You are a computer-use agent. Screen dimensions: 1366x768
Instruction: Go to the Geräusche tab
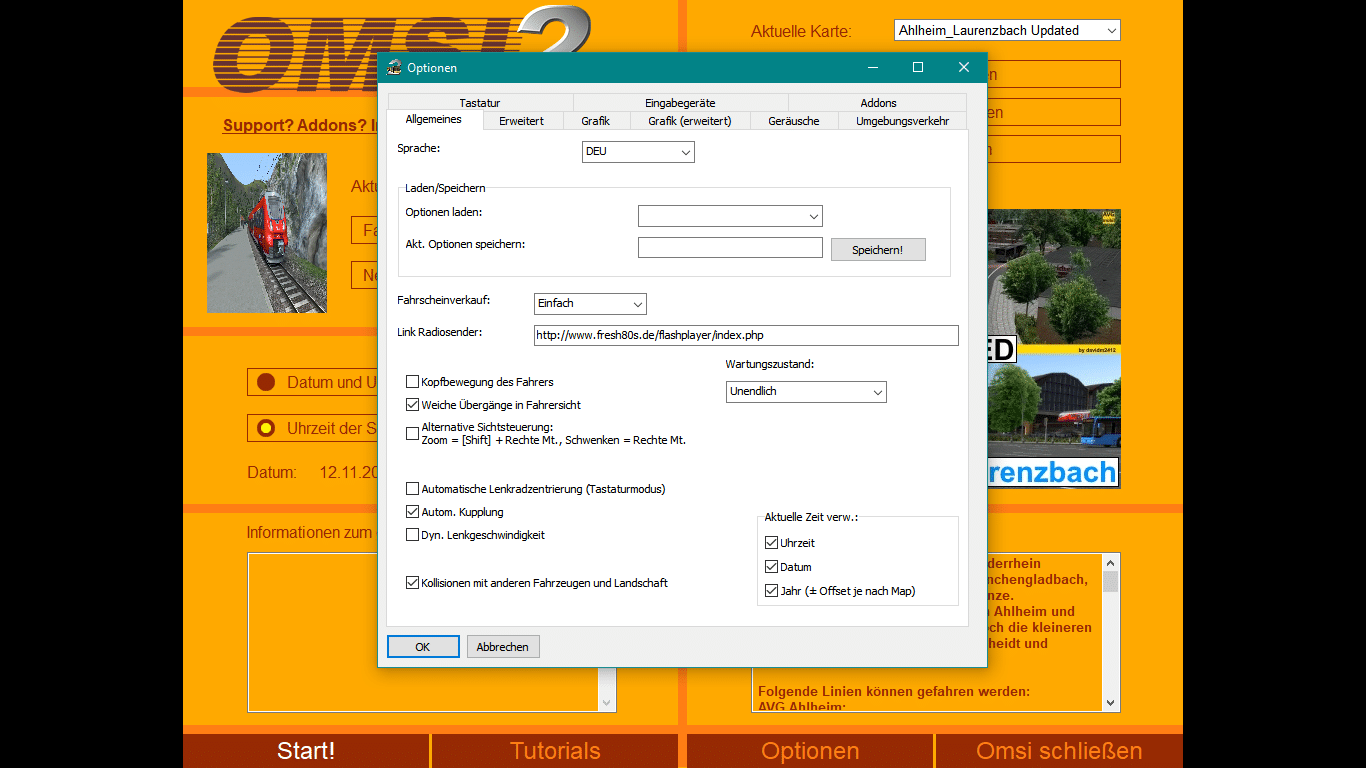point(794,121)
